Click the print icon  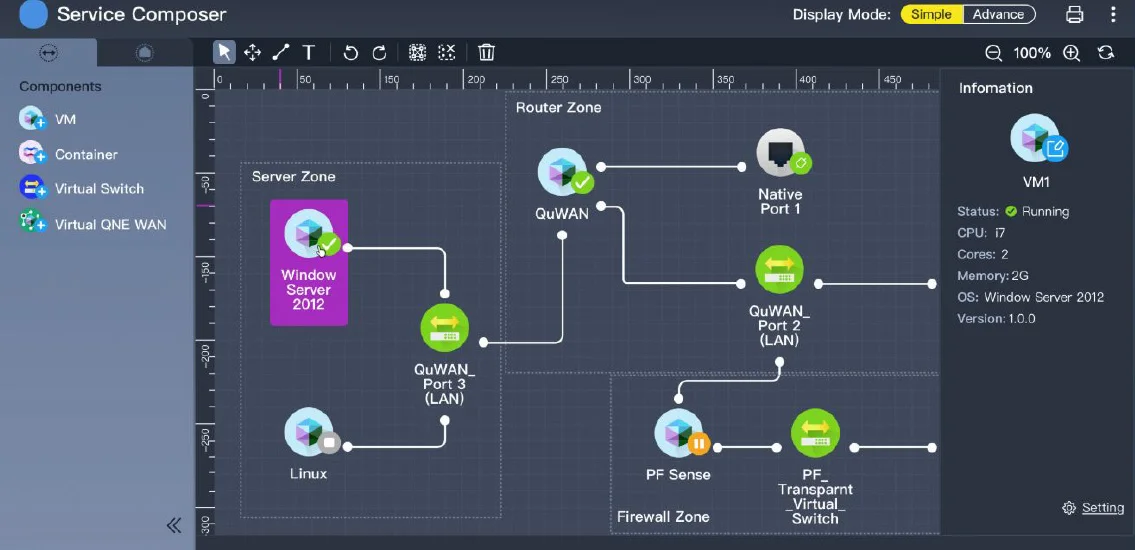point(1075,14)
